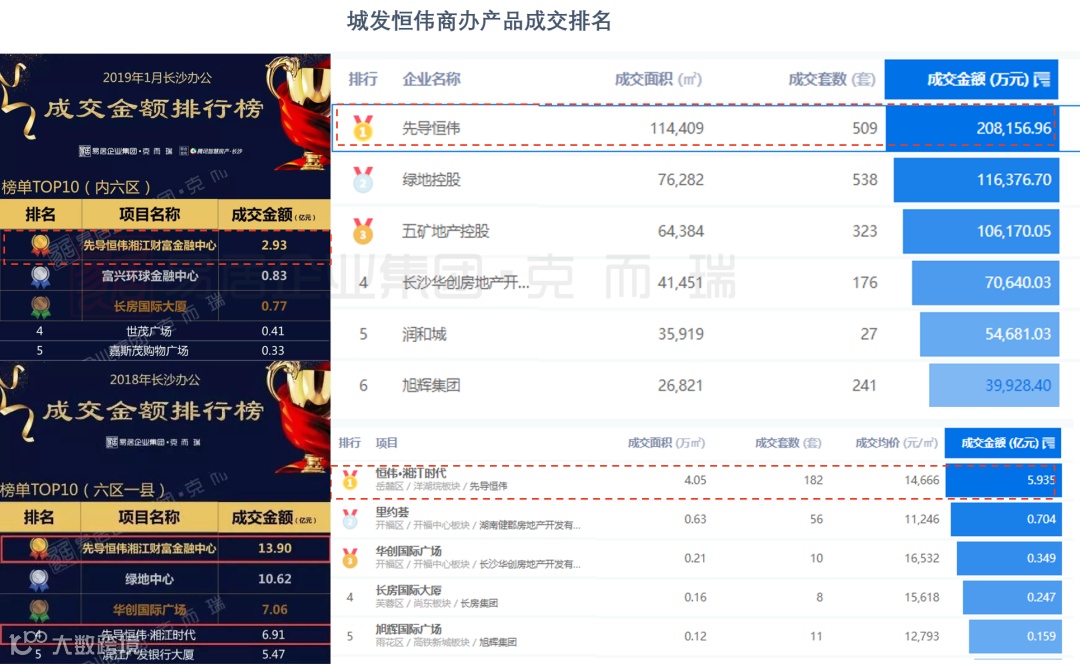
Task: Click the 114,409 area value
Action: pyautogui.click(x=676, y=128)
